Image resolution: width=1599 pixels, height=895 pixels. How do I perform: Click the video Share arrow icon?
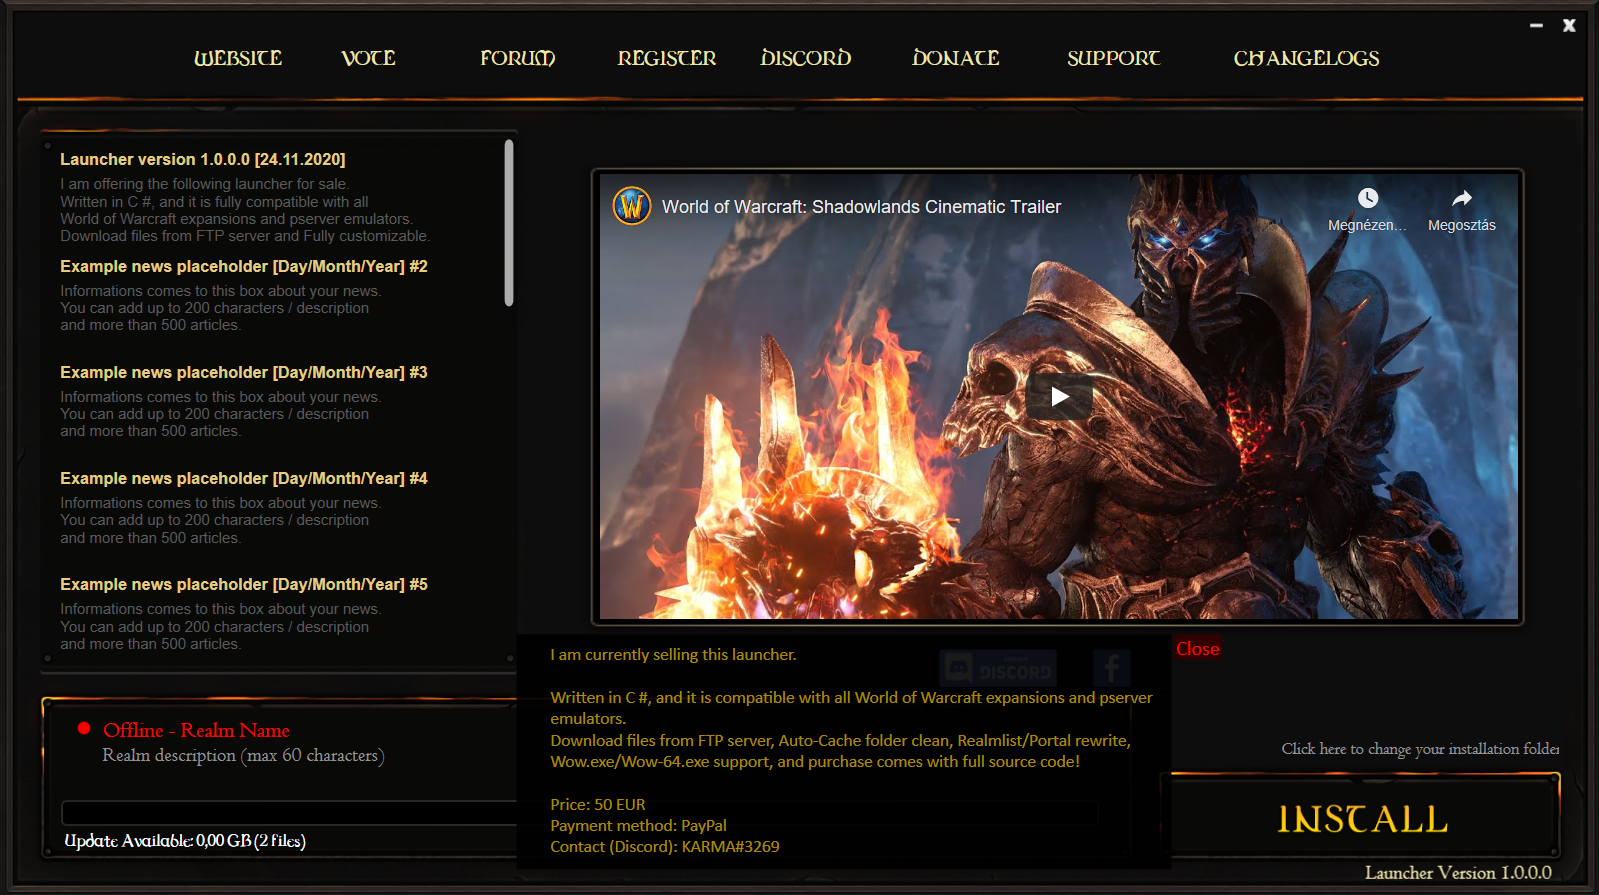(1462, 198)
